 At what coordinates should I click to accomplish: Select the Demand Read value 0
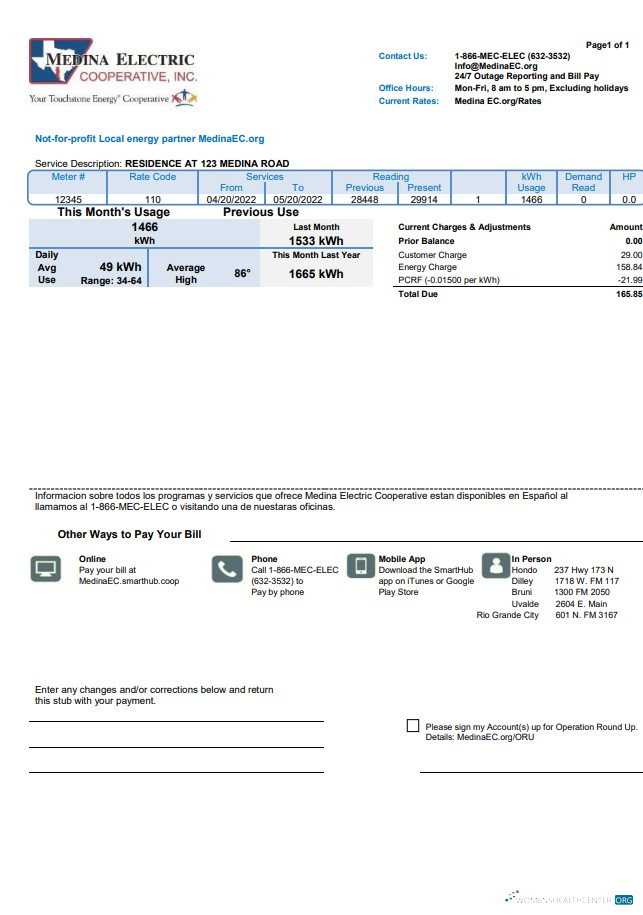pos(583,200)
